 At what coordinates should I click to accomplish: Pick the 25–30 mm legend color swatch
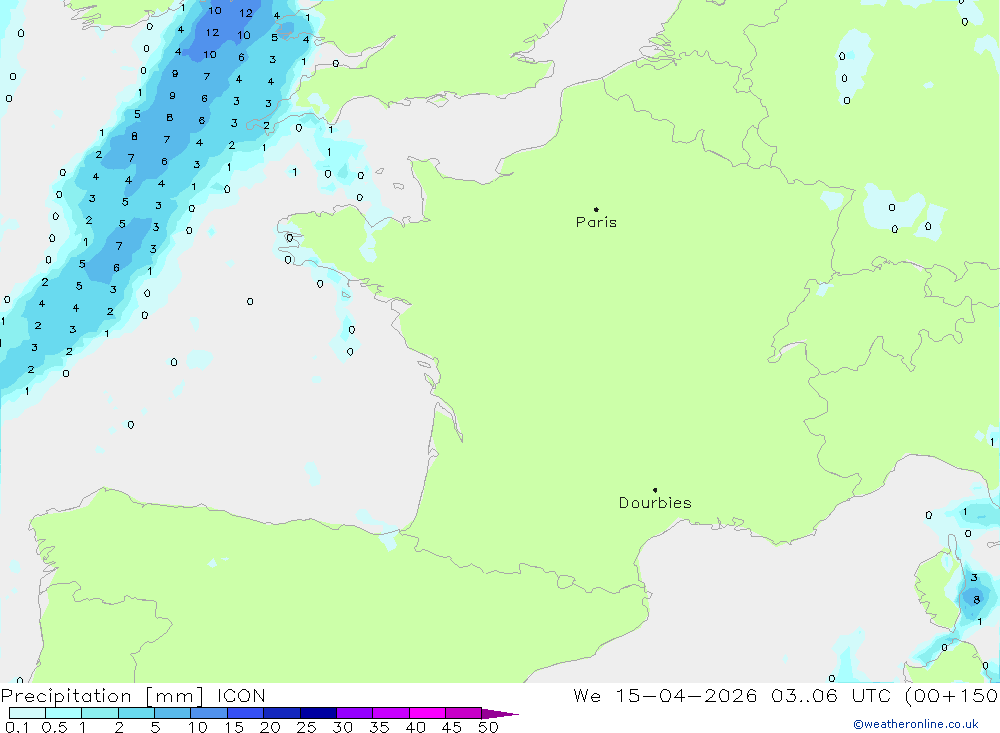click(318, 713)
